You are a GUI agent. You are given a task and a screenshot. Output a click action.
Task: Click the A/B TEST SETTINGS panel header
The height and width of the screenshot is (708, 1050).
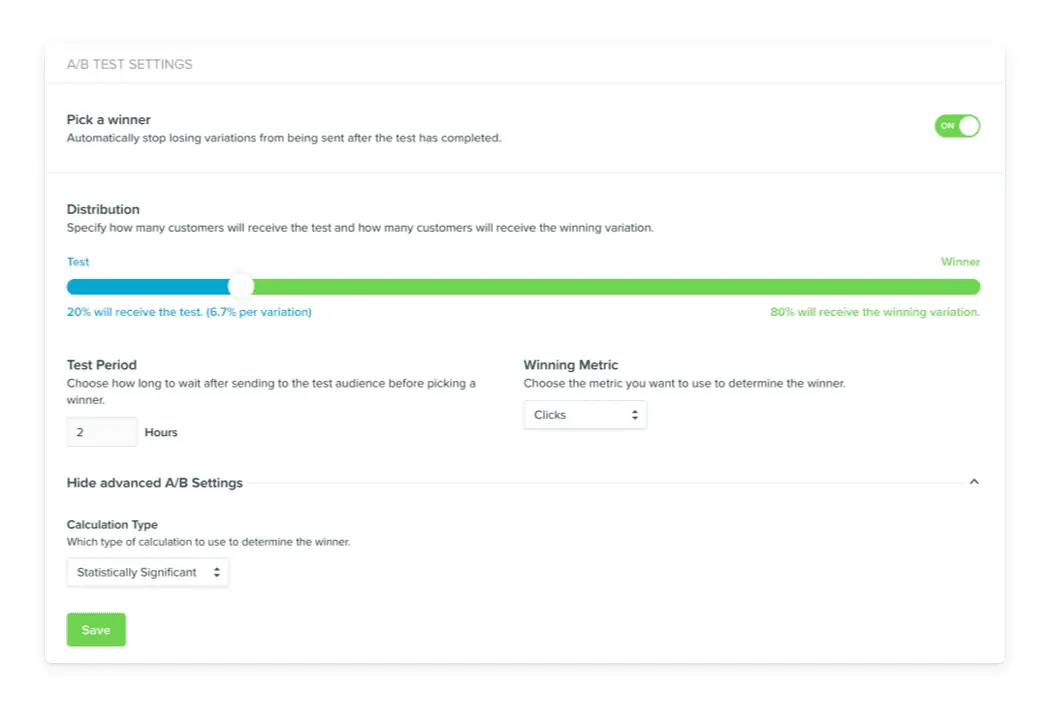(x=130, y=64)
